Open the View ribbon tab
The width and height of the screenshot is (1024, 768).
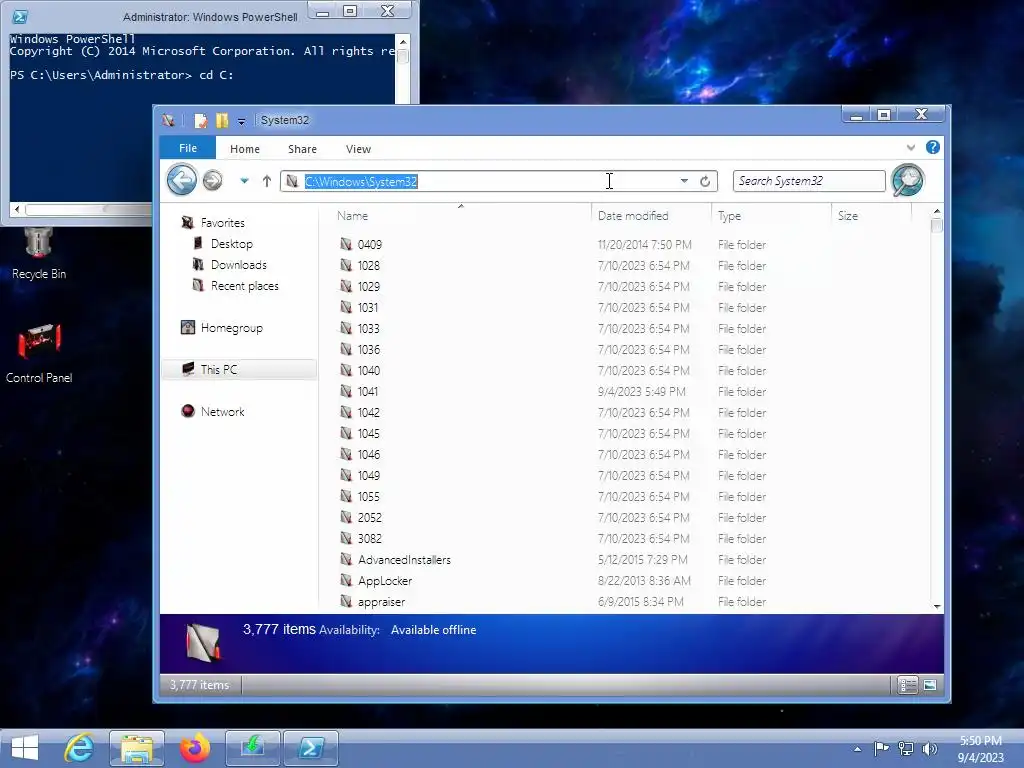click(x=358, y=149)
